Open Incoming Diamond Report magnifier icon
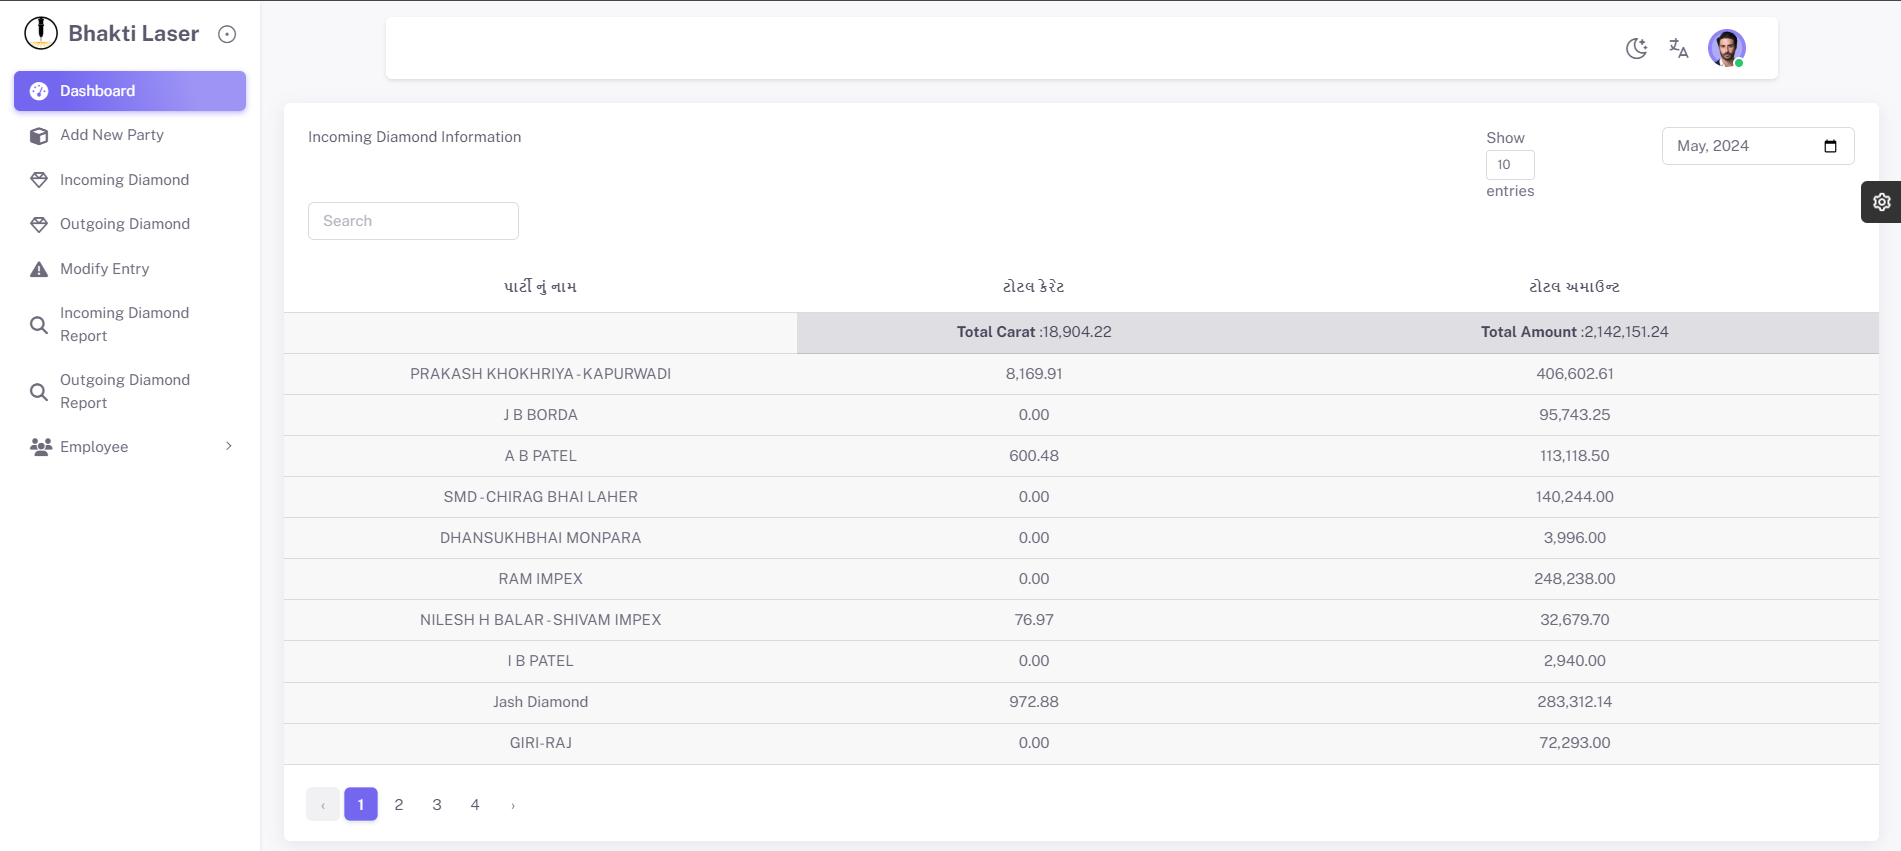Image resolution: width=1901 pixels, height=851 pixels. click(39, 325)
